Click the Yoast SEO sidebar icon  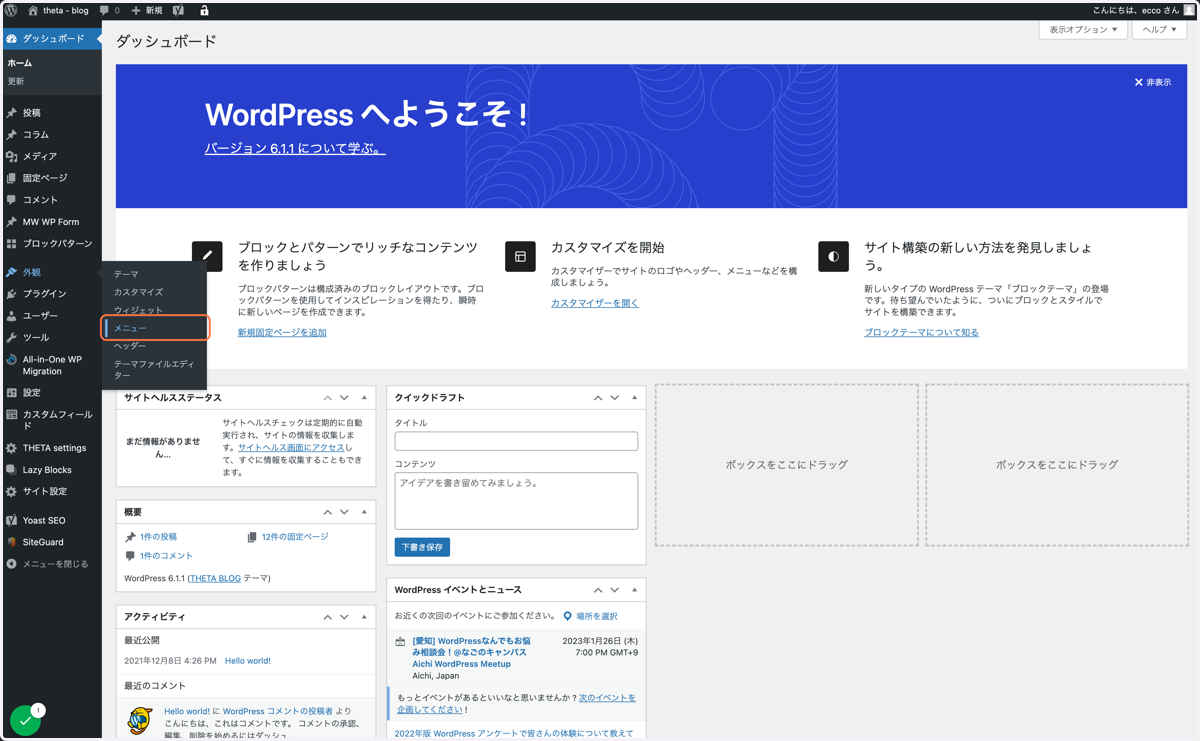click(12, 520)
